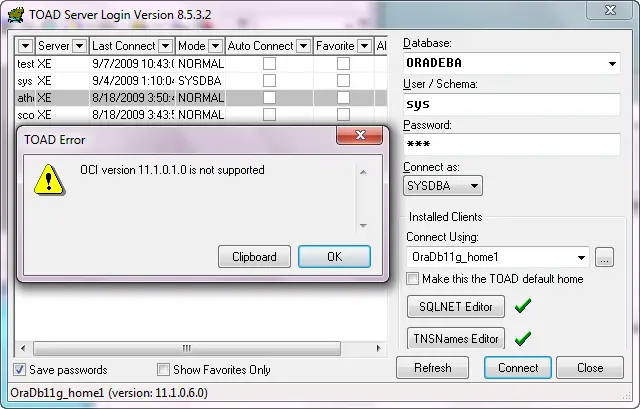
Task: Expand the Connect Using dropdown showing OraDb11g_home1
Action: 581,257
